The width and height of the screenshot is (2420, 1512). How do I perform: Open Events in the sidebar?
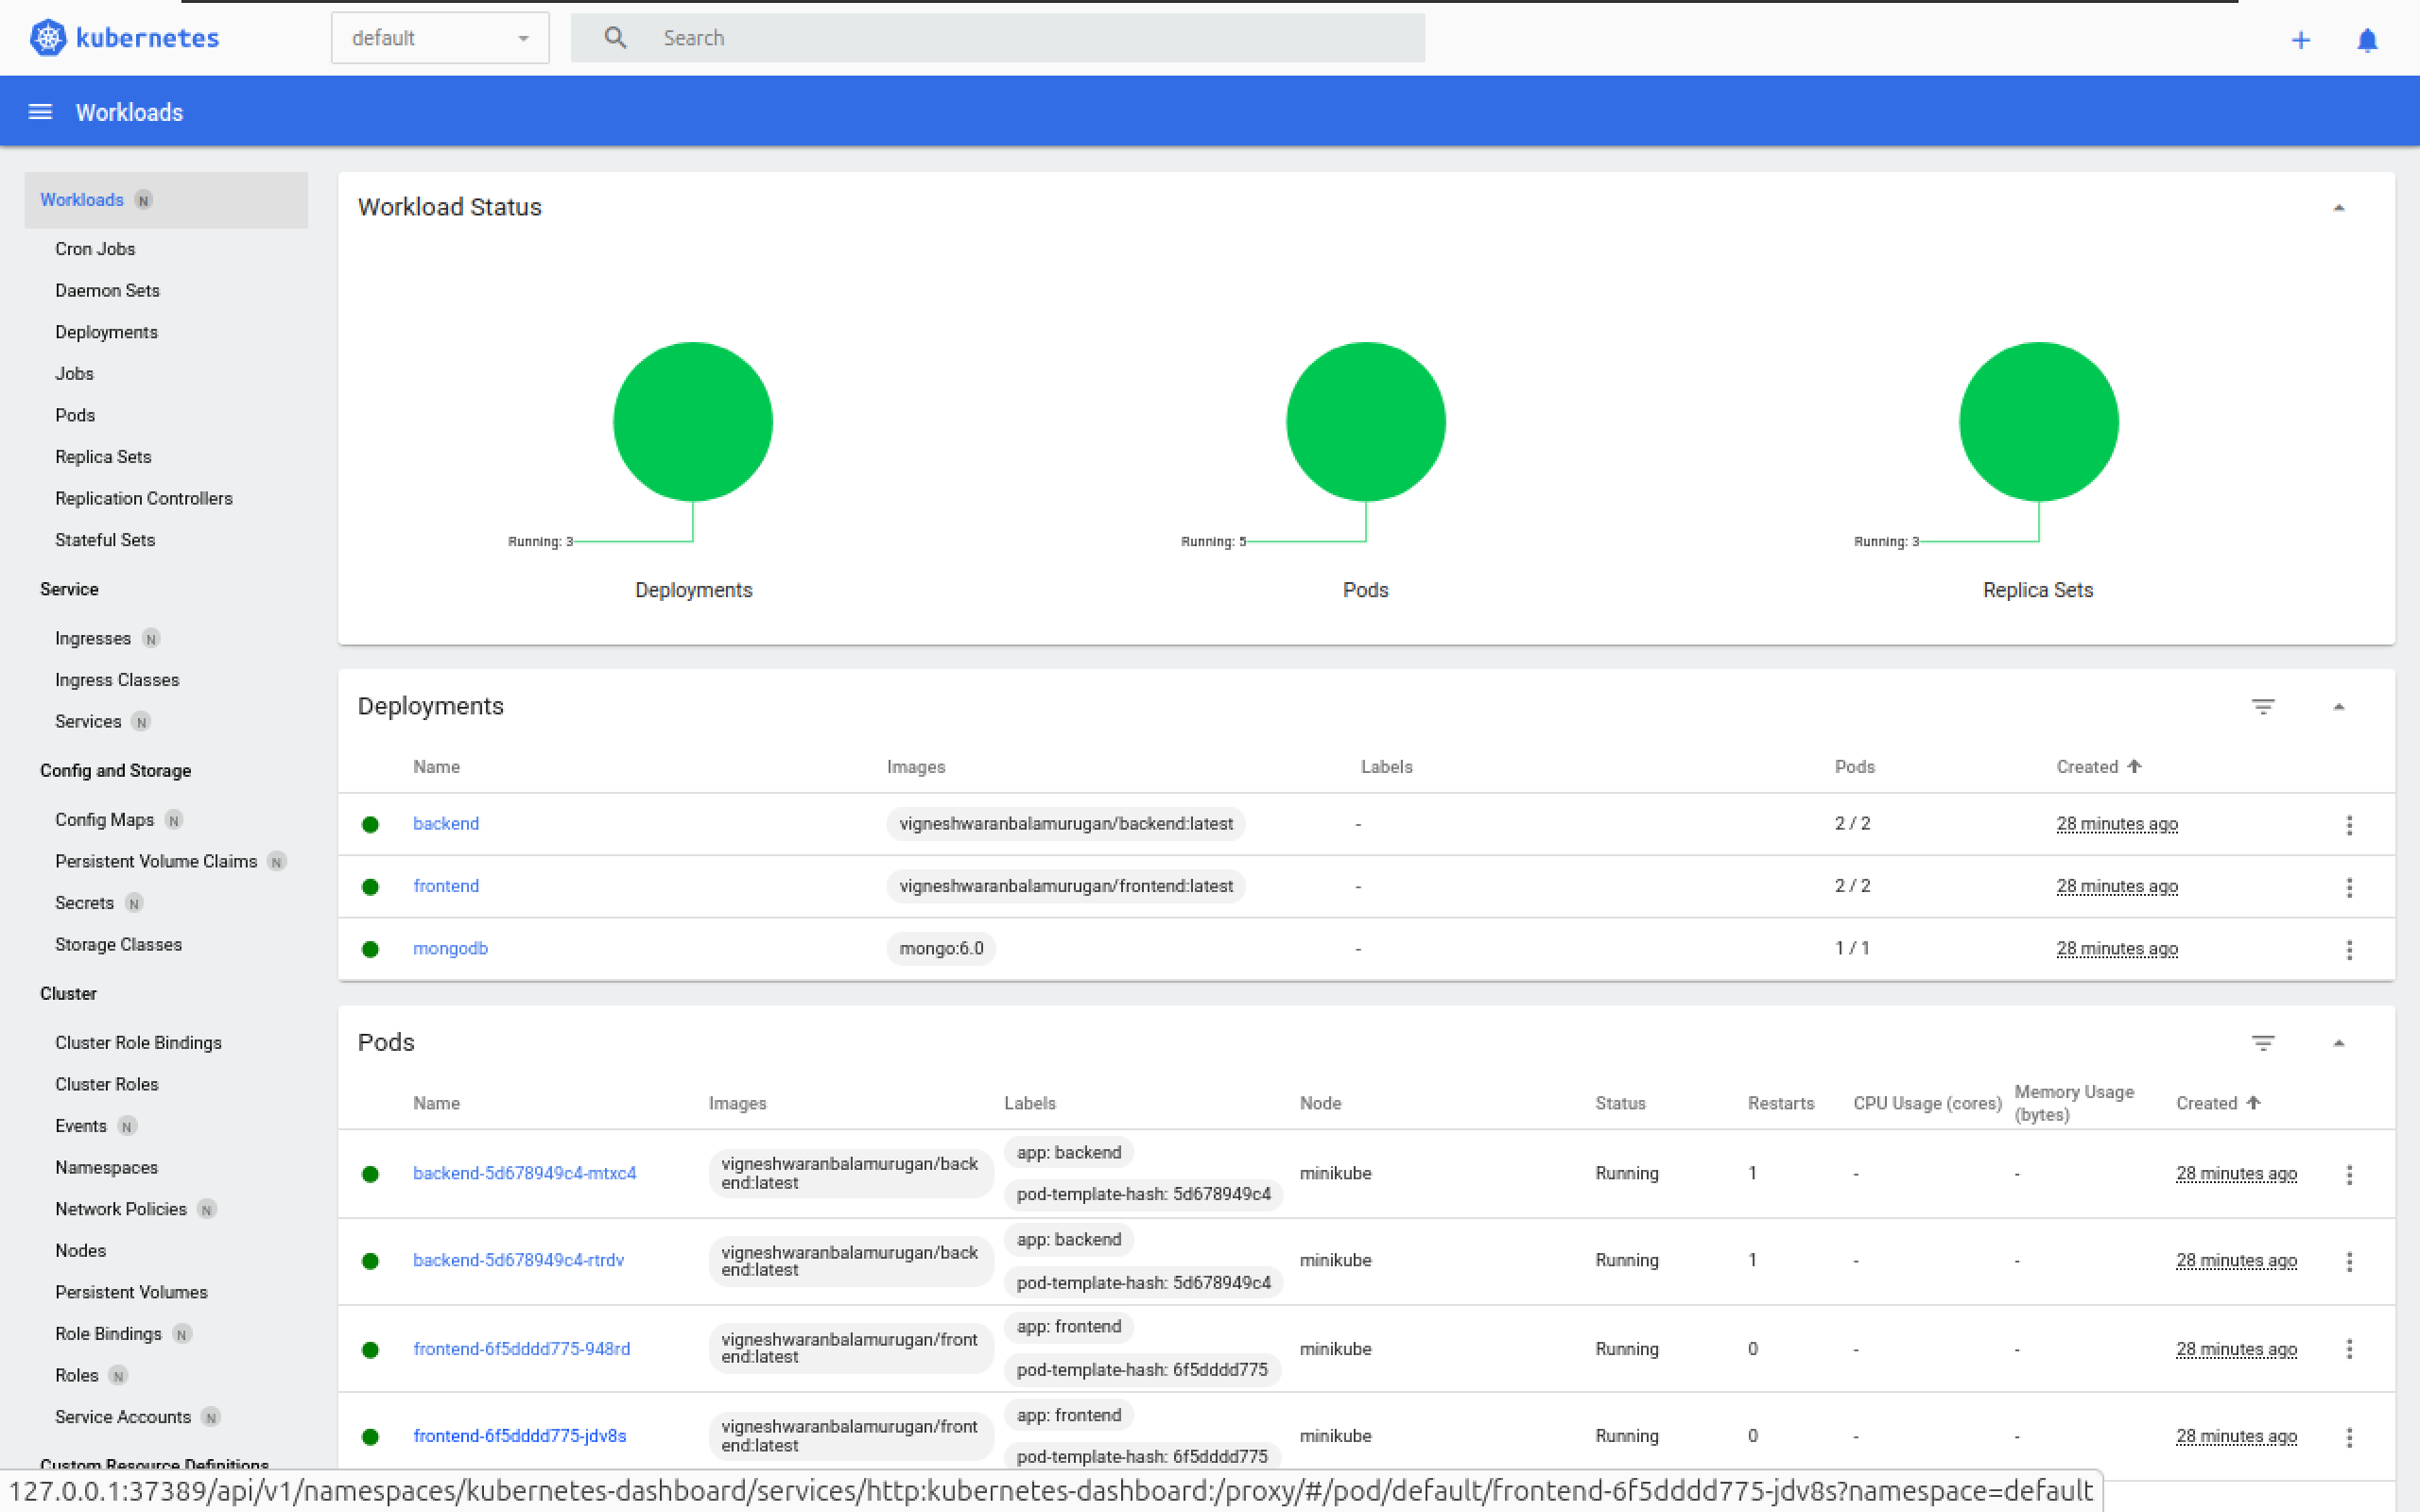pos(81,1126)
